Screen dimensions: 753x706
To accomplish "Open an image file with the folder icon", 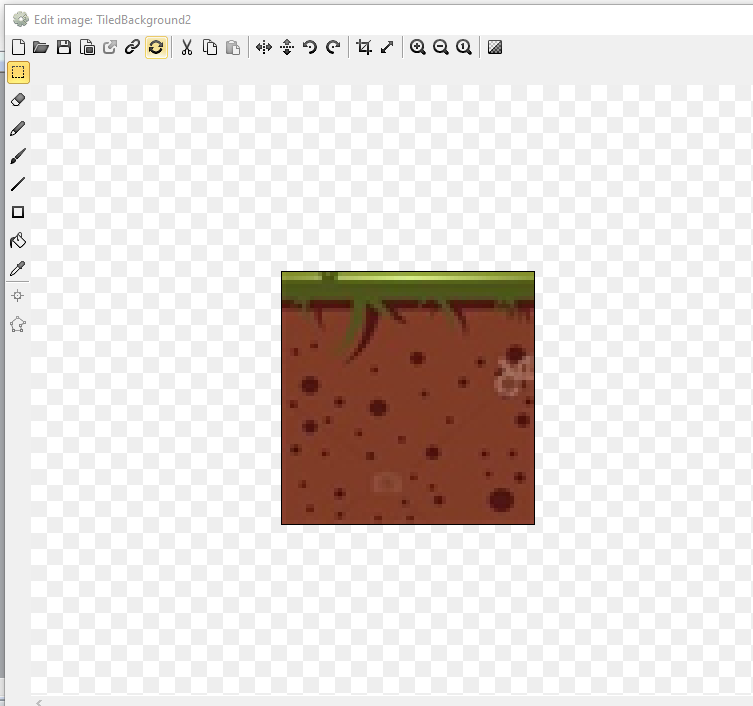I will 41,47.
